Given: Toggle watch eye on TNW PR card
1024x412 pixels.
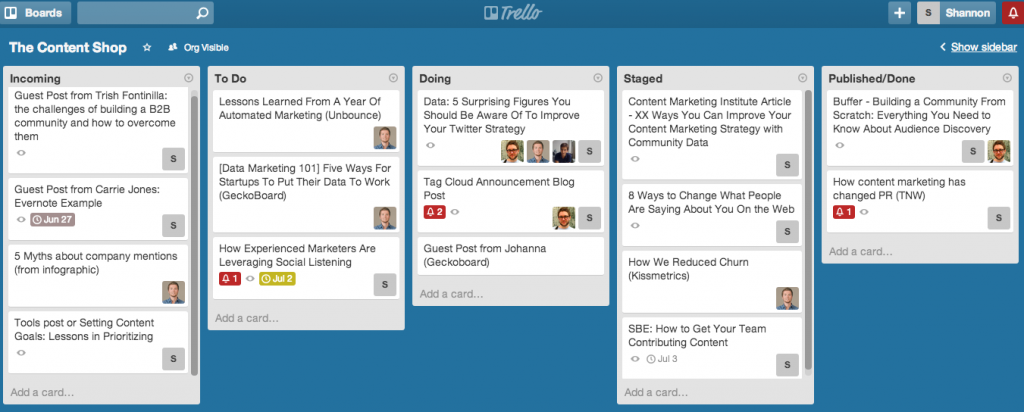Looking at the screenshot, I should pyautogui.click(x=865, y=212).
